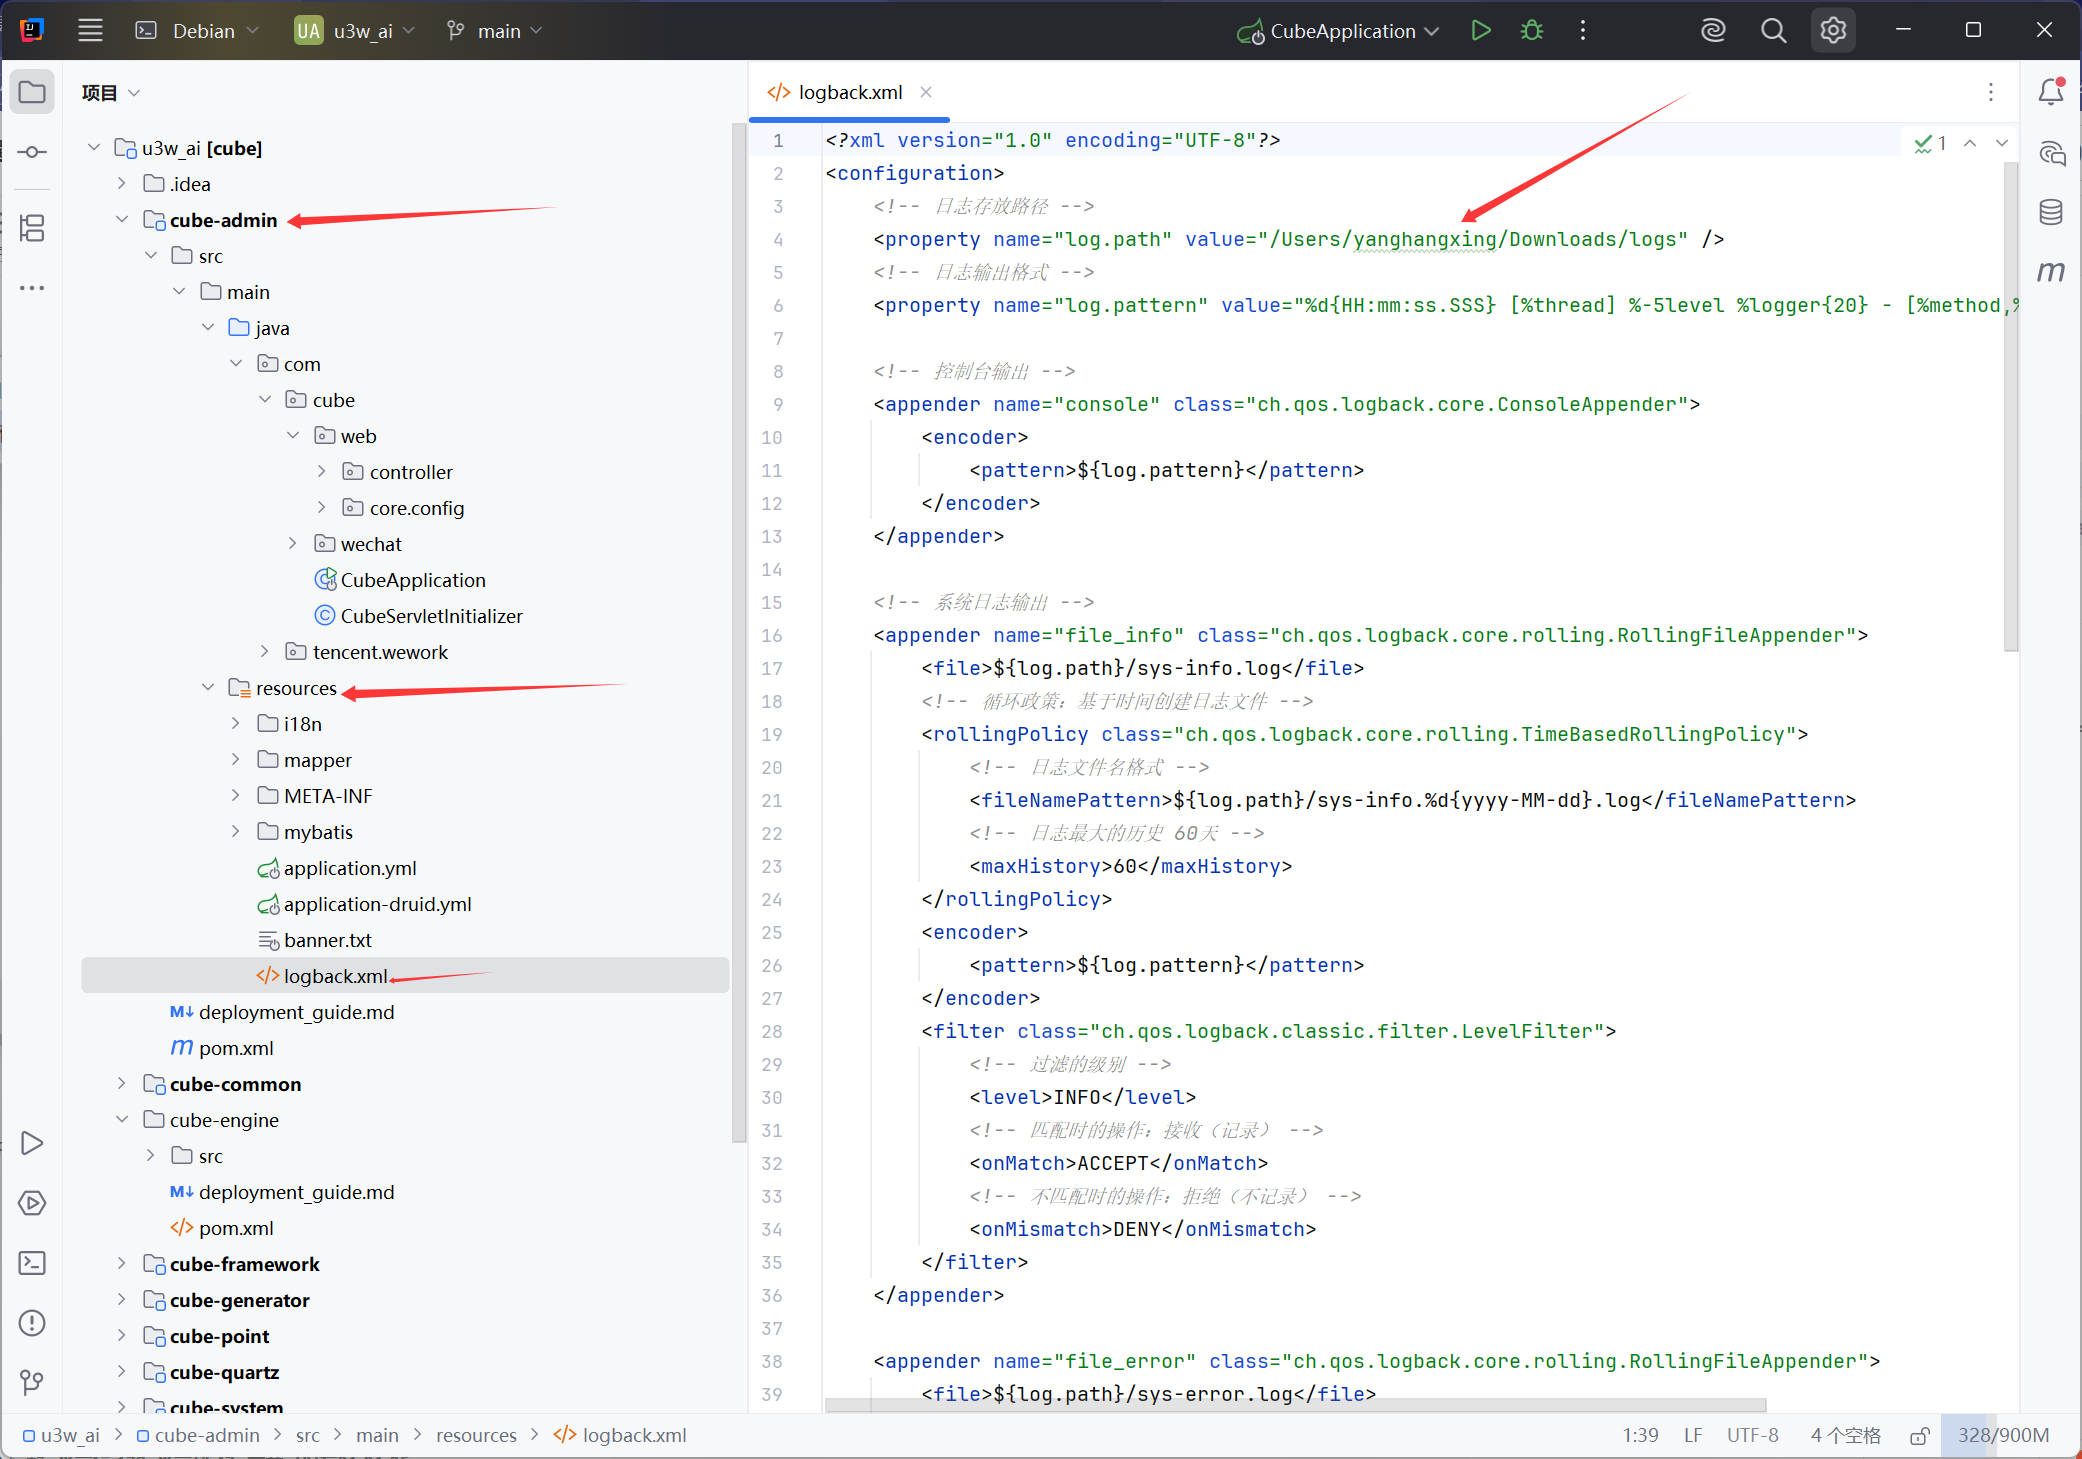
Task: Go to previous highlighted problem arrow
Action: [1970, 143]
